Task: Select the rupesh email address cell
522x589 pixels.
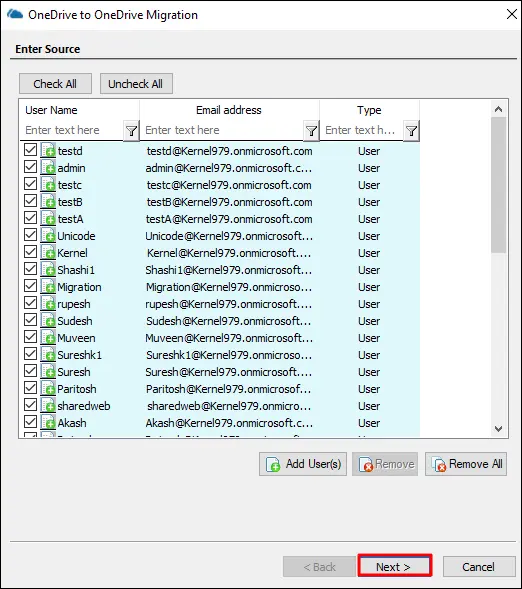Action: click(x=229, y=304)
